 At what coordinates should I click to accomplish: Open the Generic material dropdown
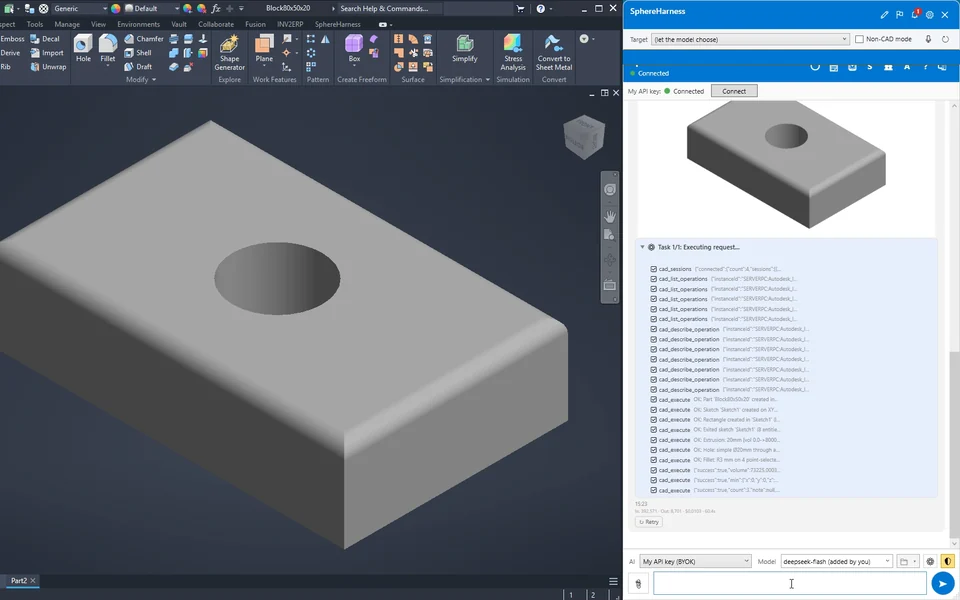pos(80,9)
